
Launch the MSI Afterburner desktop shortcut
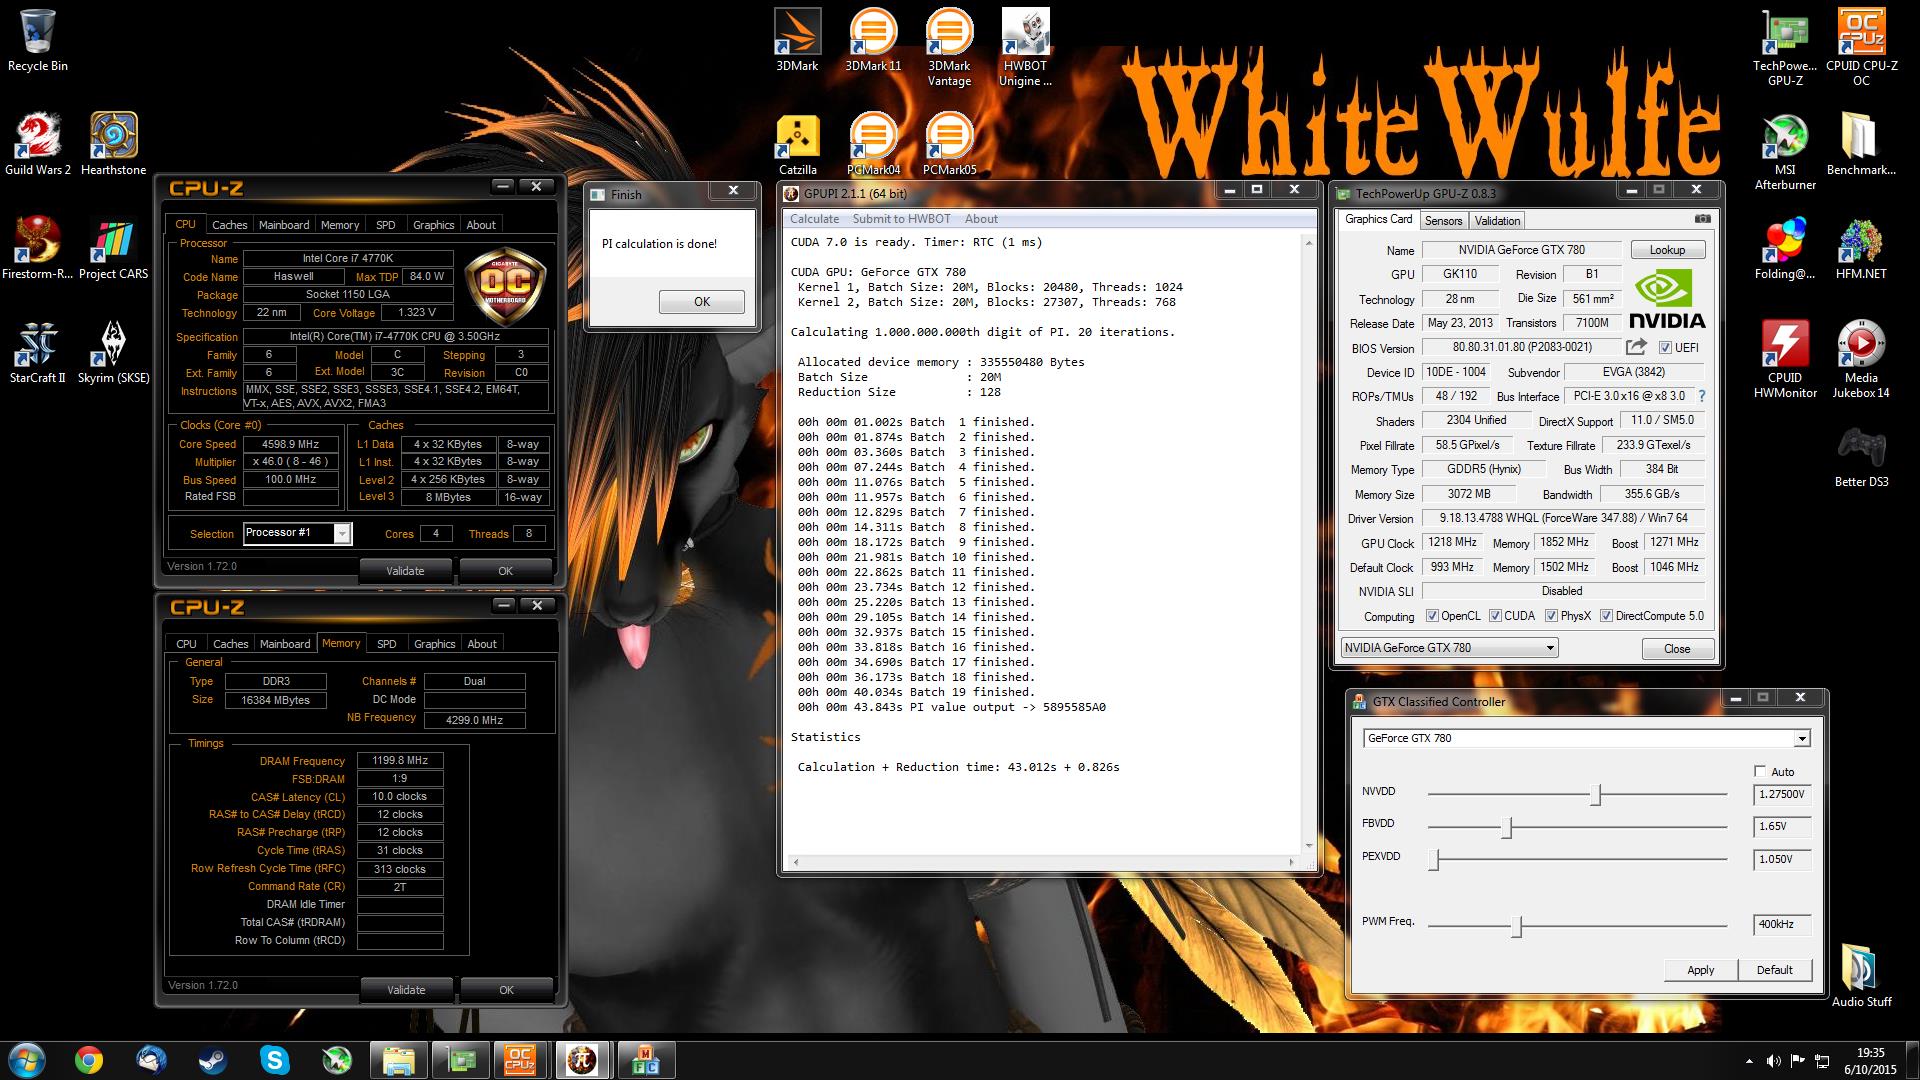1785,151
